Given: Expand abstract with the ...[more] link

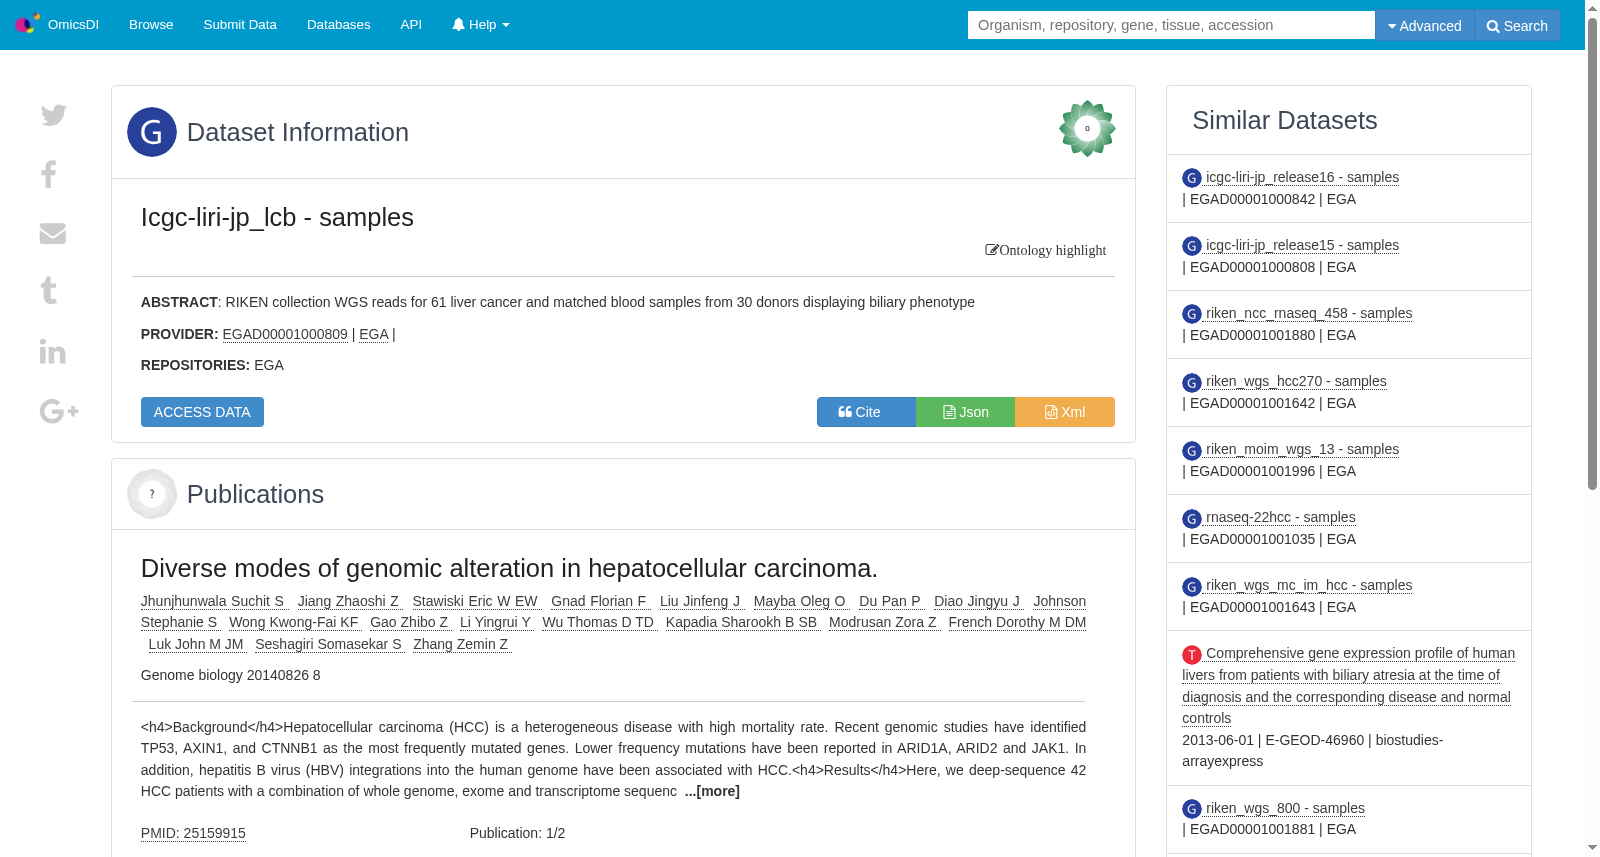Looking at the screenshot, I should tap(712, 791).
